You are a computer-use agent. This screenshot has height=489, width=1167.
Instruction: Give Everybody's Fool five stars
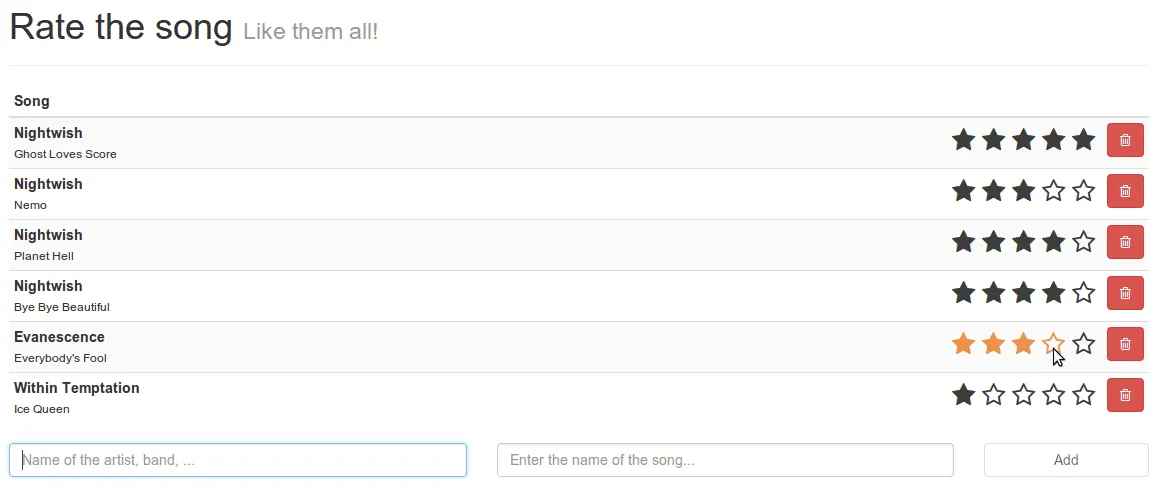click(x=1083, y=344)
